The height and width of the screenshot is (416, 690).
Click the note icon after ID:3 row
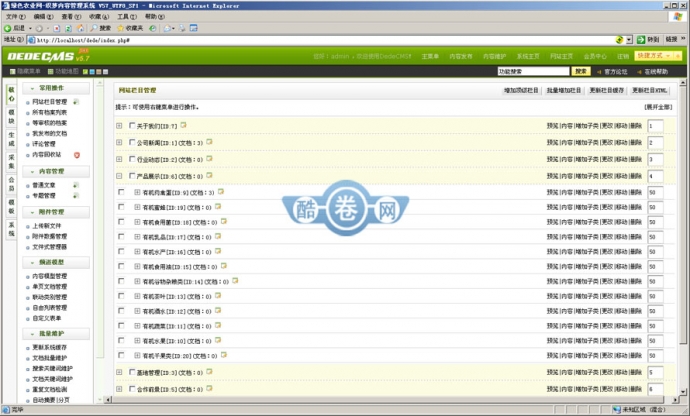click(x=209, y=372)
